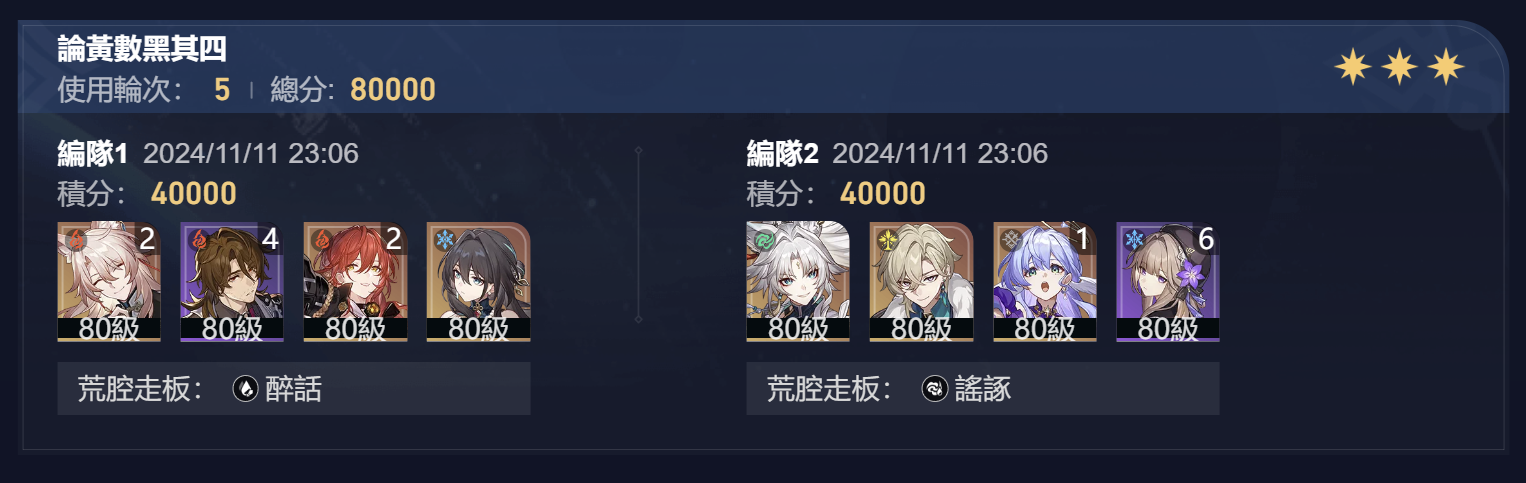Click the wind swirl icon beside 謠諑
This screenshot has width=1526, height=483.
tap(935, 389)
